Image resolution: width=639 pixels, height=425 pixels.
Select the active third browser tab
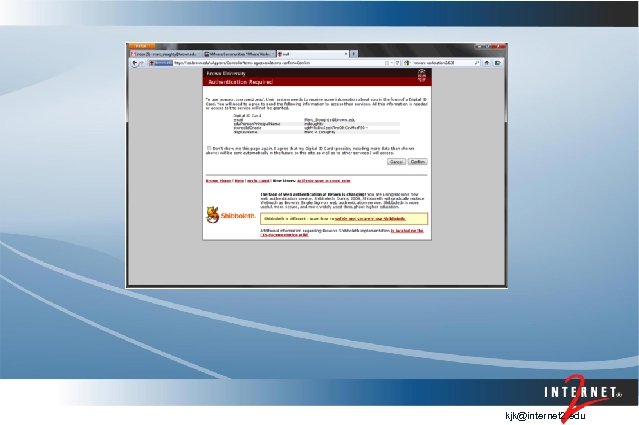[311, 54]
